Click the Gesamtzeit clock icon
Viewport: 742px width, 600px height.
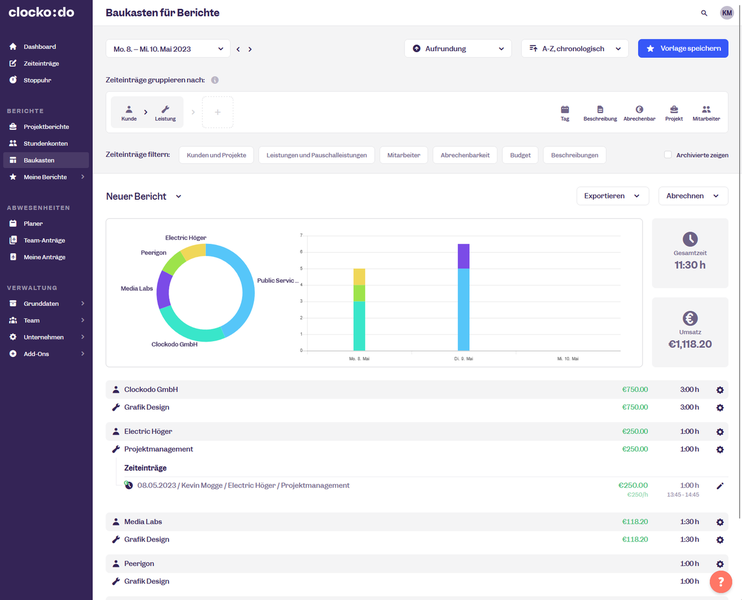click(x=690, y=239)
